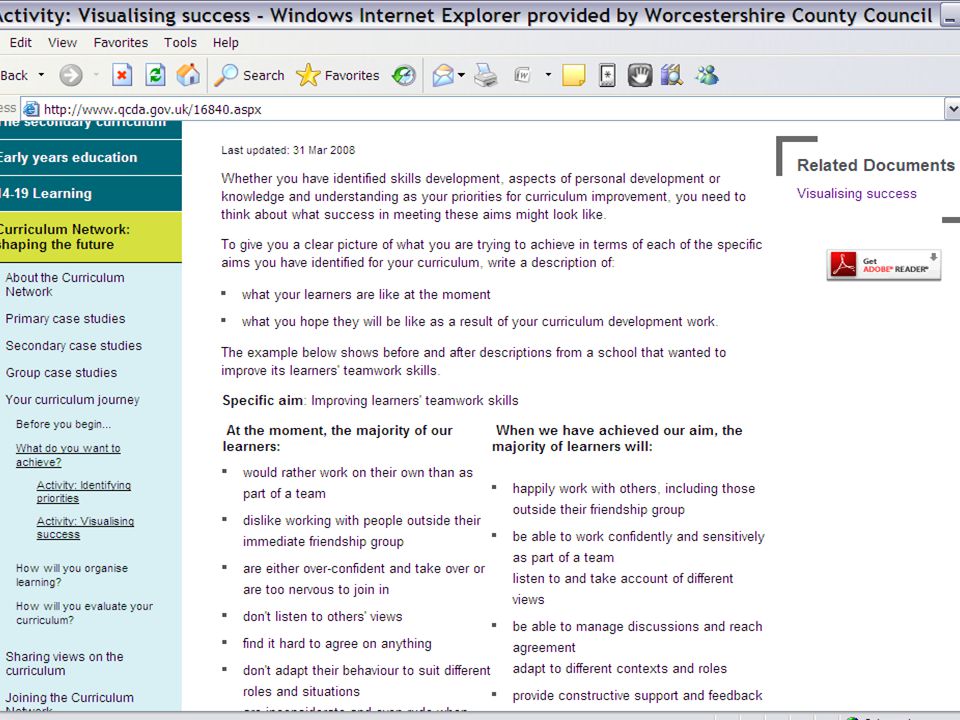Expand the Edit button dropdown arrow
960x720 pixels.
click(548, 75)
